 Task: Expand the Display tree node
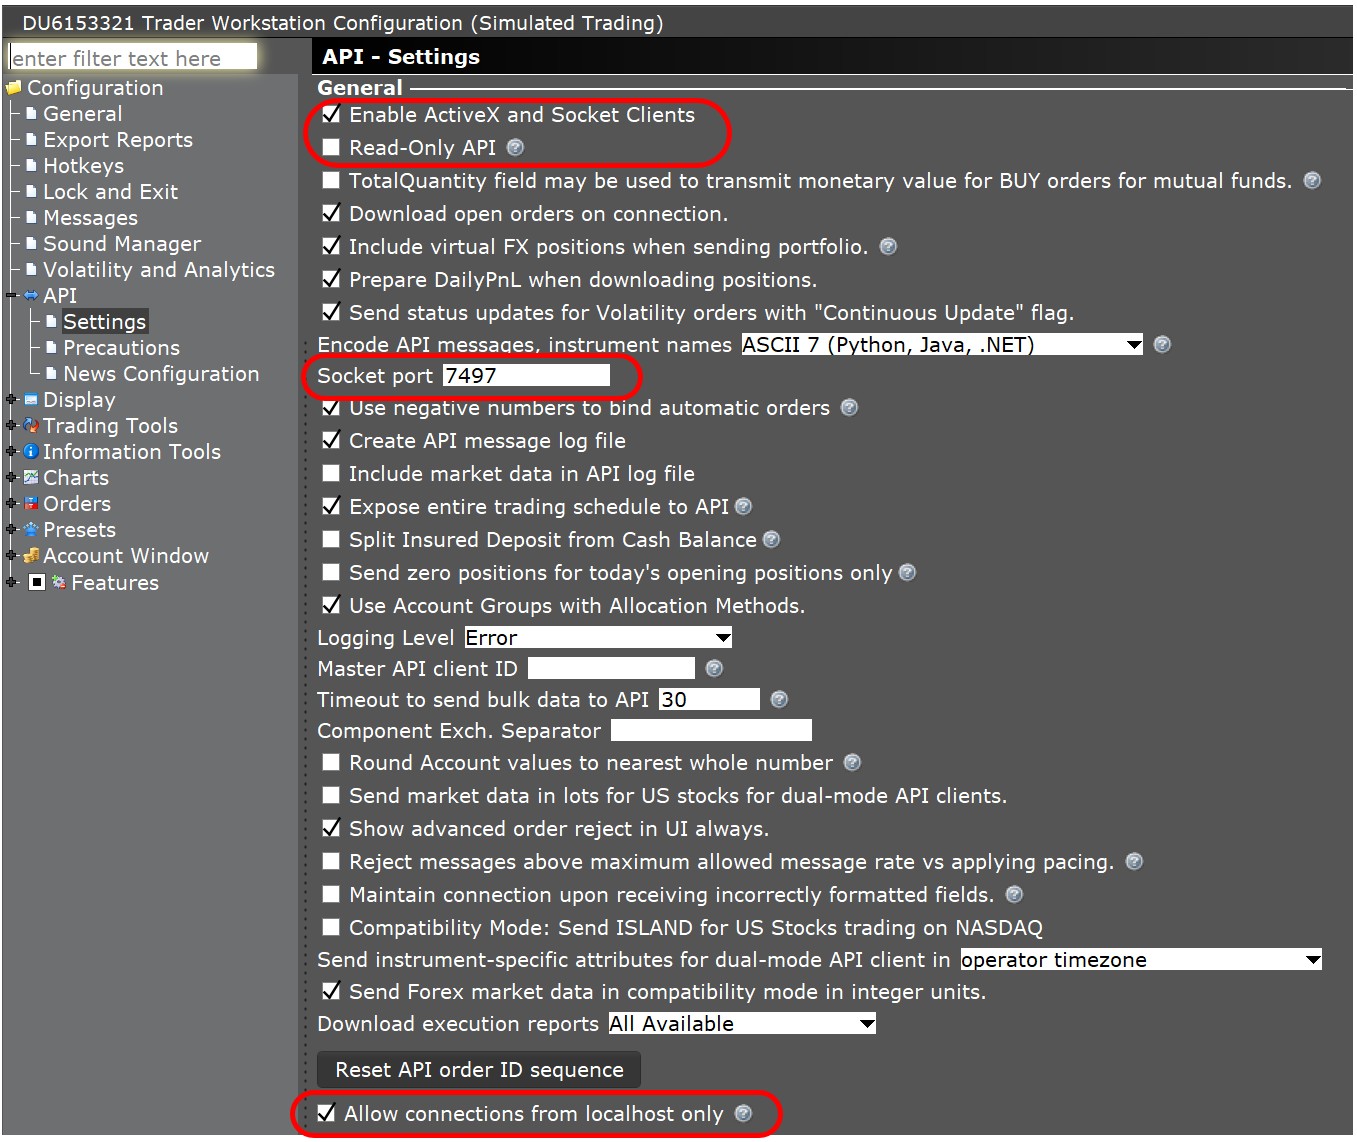[12, 400]
